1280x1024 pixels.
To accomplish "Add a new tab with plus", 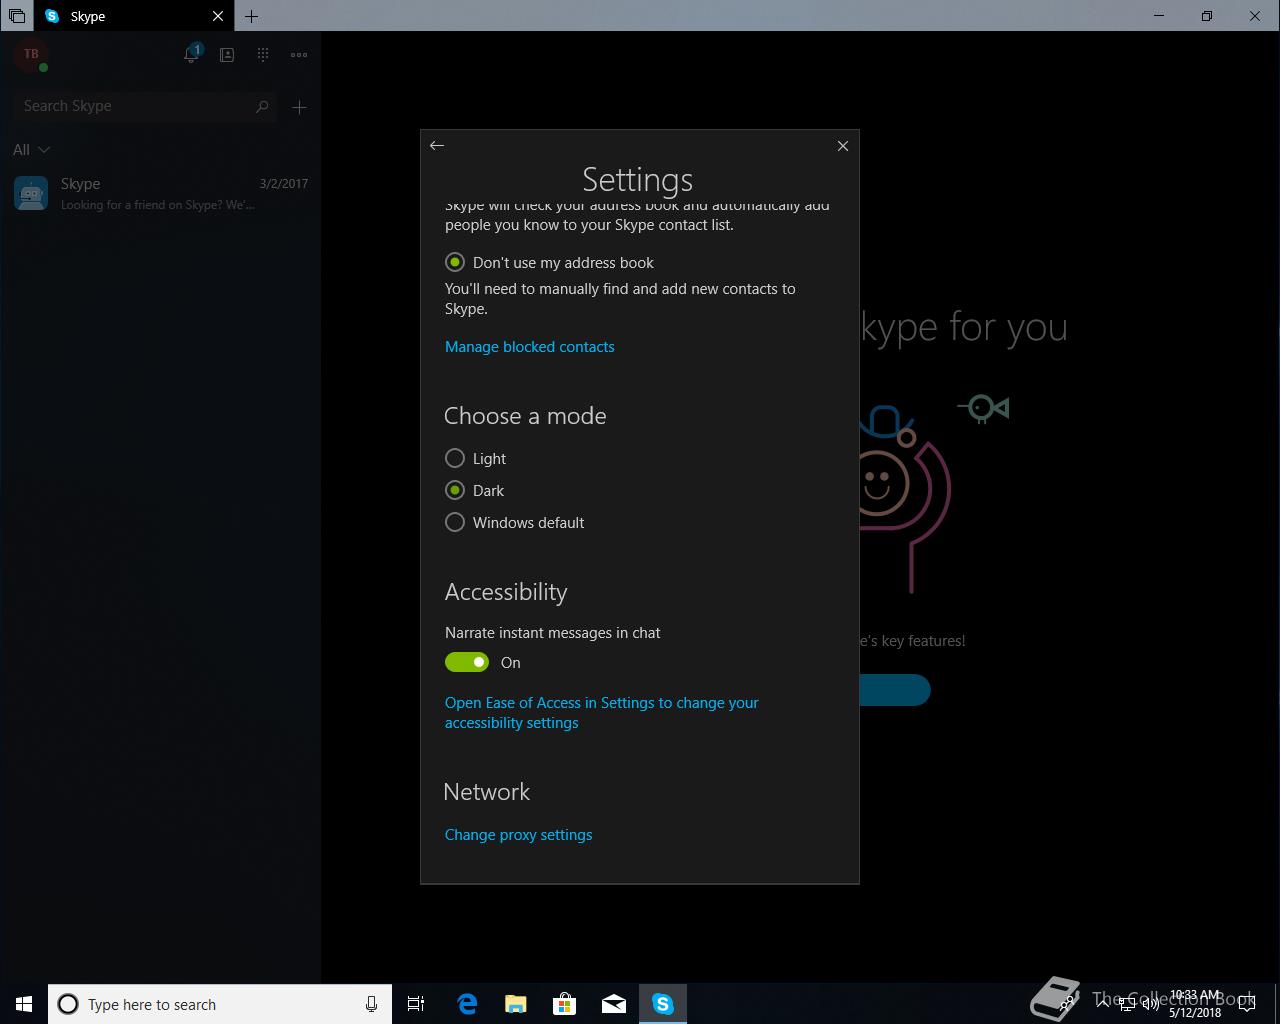I will [251, 17].
